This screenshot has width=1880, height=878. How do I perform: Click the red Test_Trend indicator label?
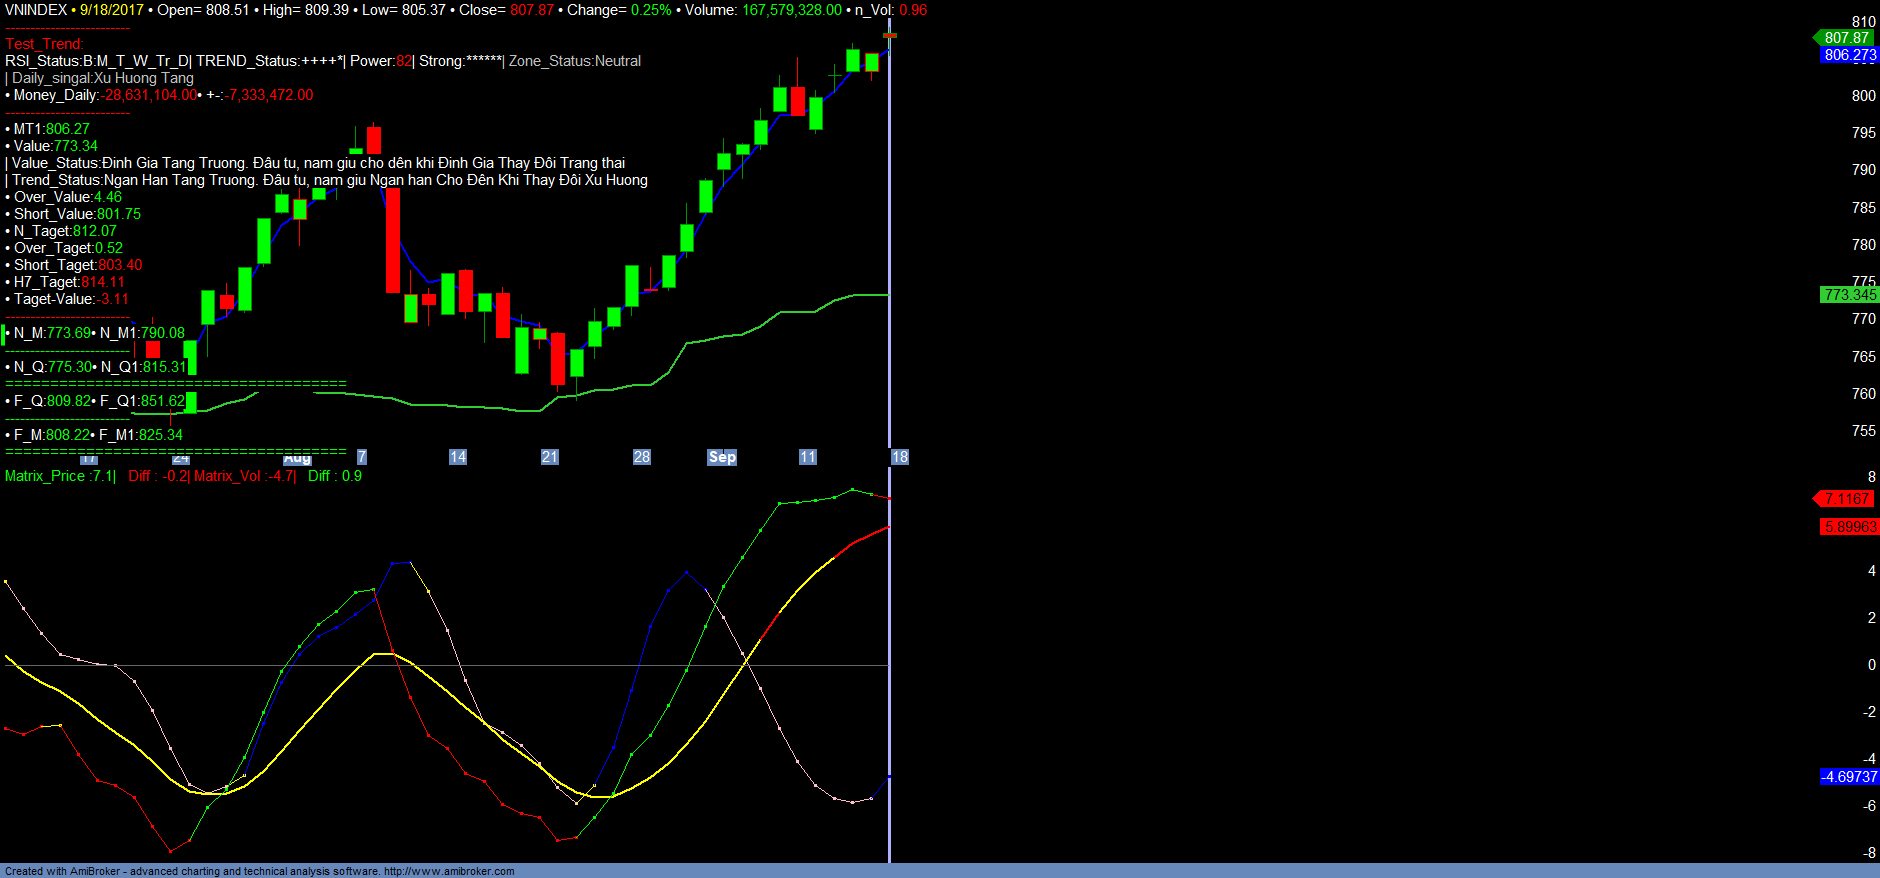[x=44, y=44]
